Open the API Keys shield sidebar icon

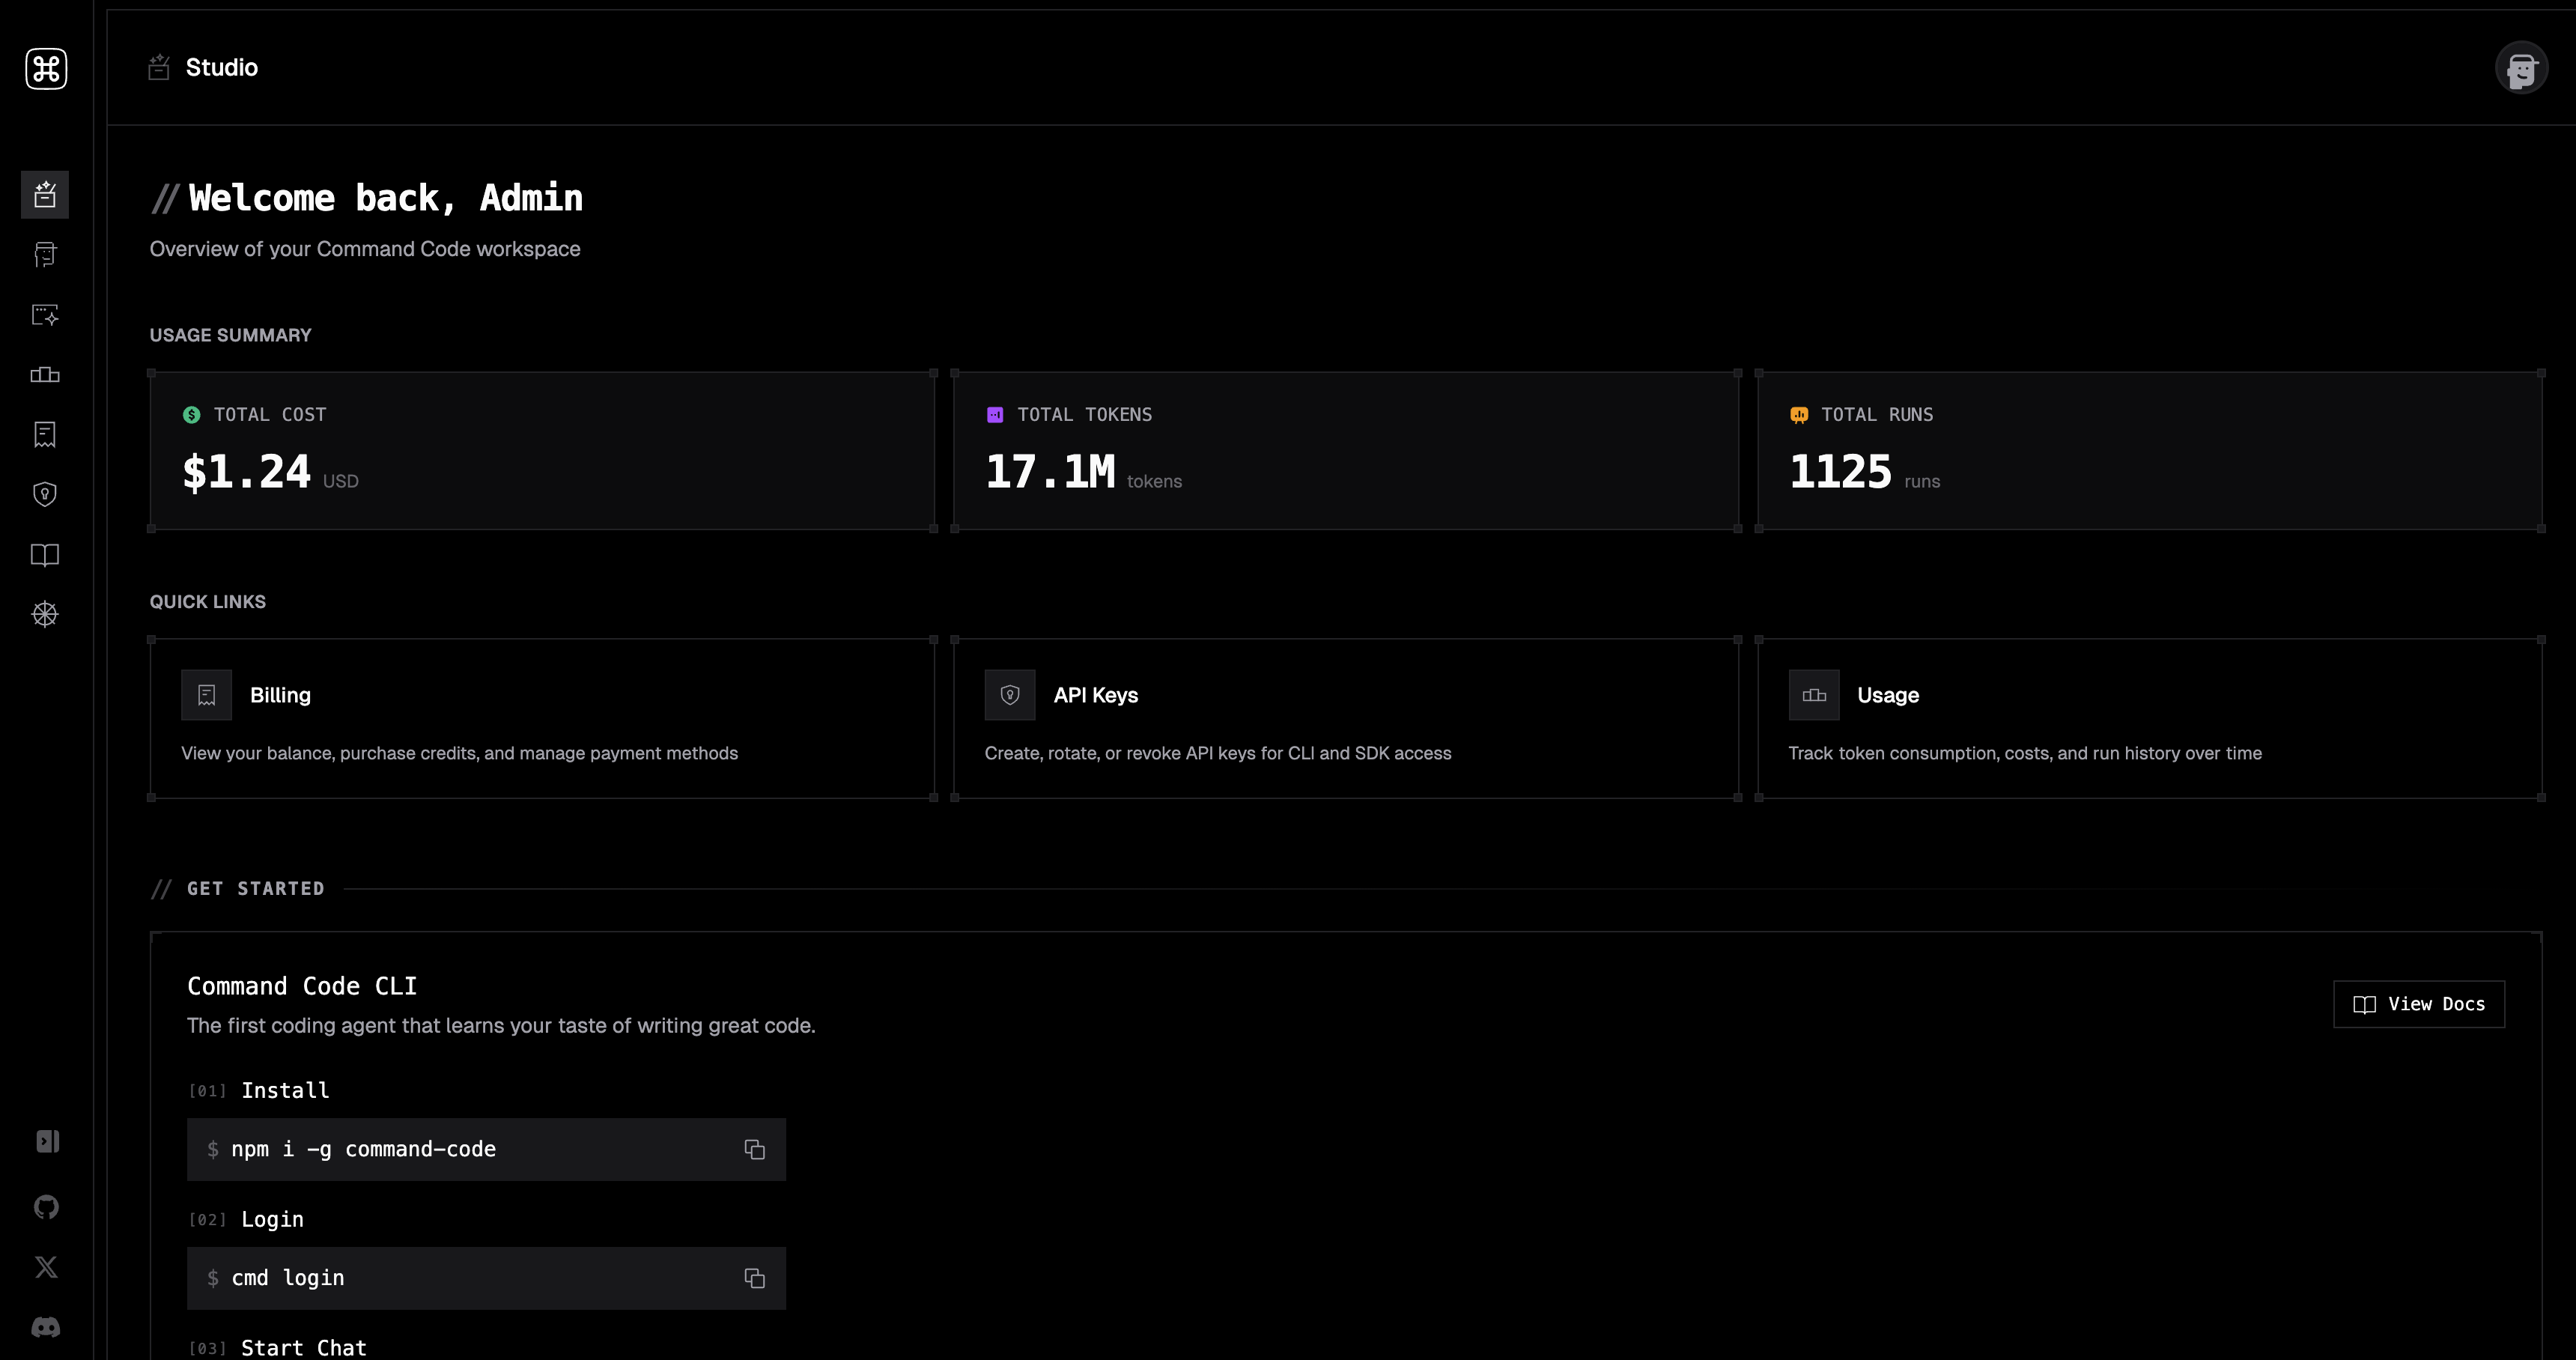click(x=45, y=494)
